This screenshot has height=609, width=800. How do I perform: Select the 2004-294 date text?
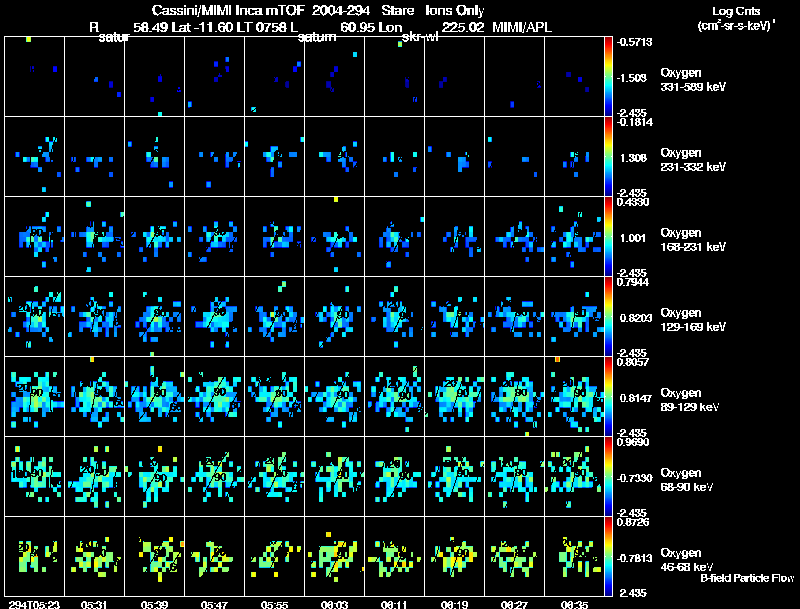(341, 11)
